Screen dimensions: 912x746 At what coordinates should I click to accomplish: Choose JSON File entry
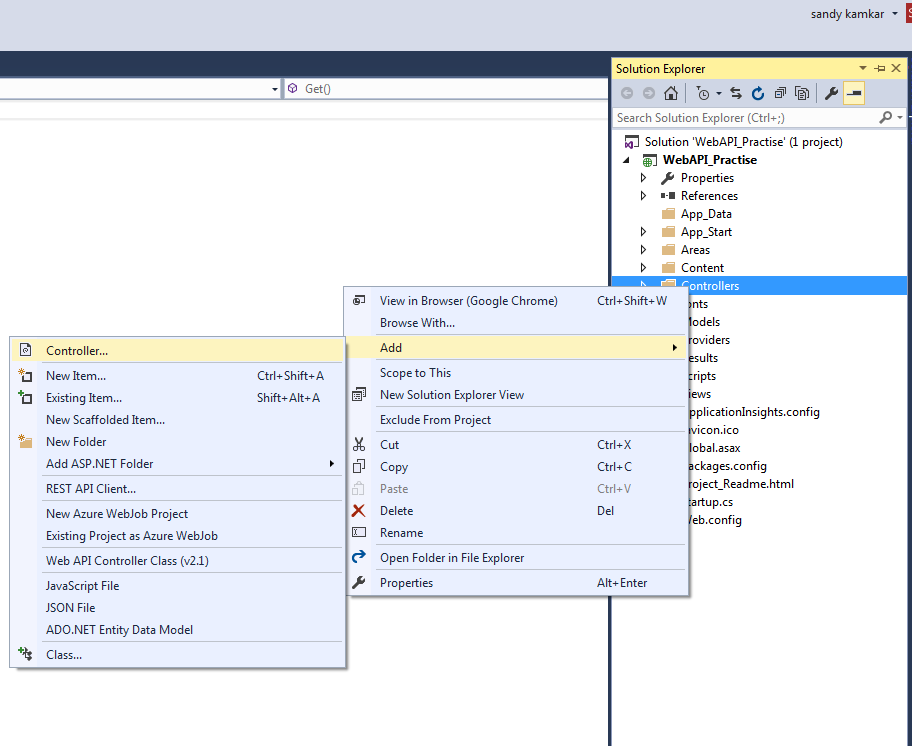177,608
